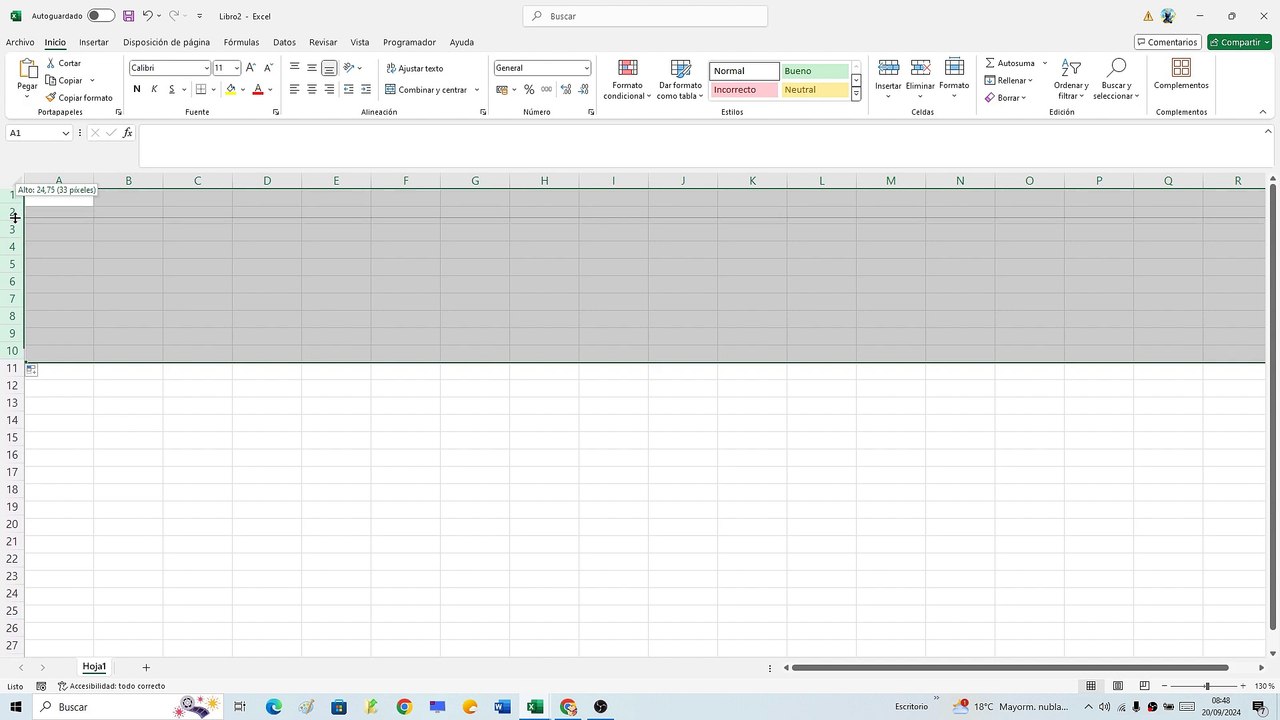
Task: Click the Dar formato como tabla icon
Action: point(680,68)
